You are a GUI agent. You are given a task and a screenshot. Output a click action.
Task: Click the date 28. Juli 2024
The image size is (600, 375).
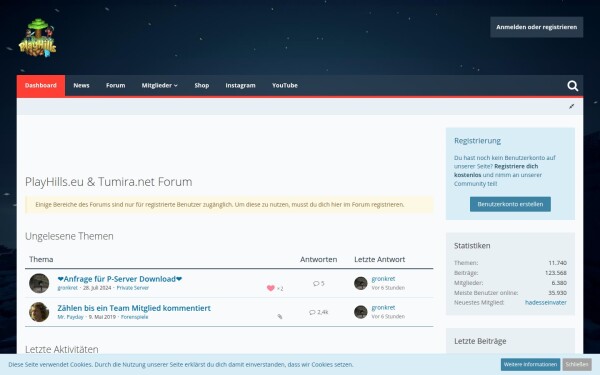click(97, 288)
